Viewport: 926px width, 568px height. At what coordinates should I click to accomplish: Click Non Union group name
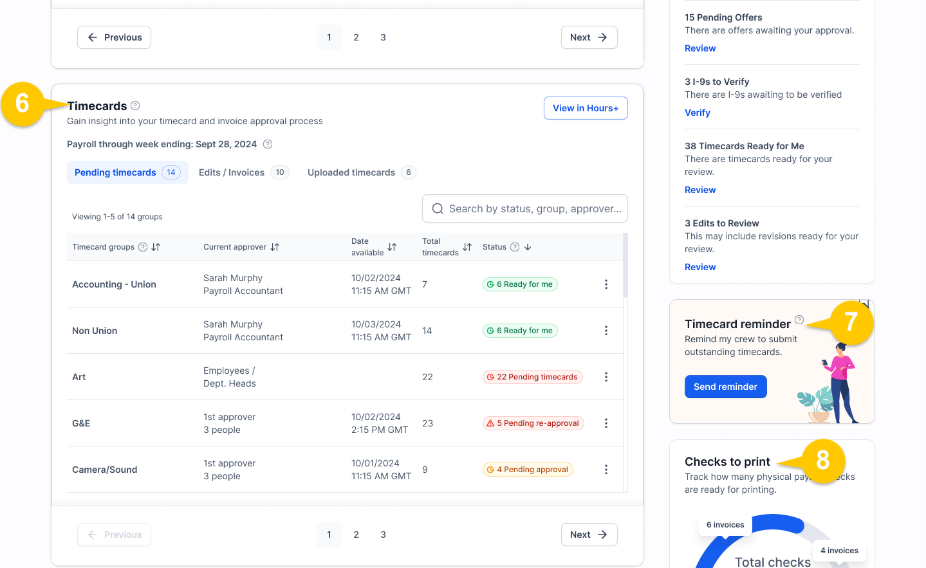coord(94,331)
